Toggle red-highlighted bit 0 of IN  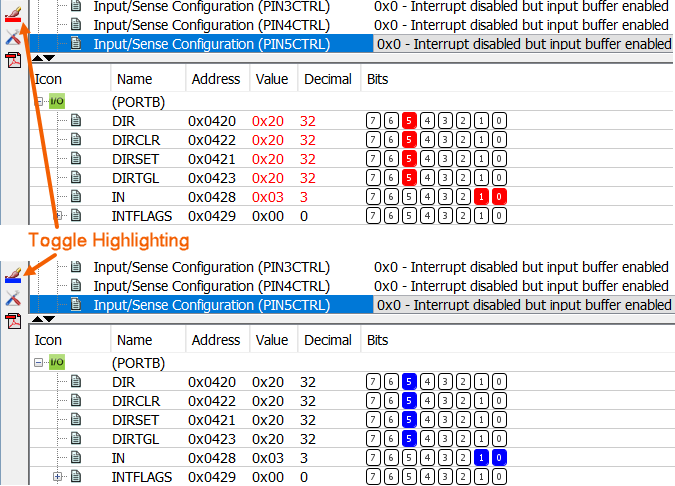(499, 197)
